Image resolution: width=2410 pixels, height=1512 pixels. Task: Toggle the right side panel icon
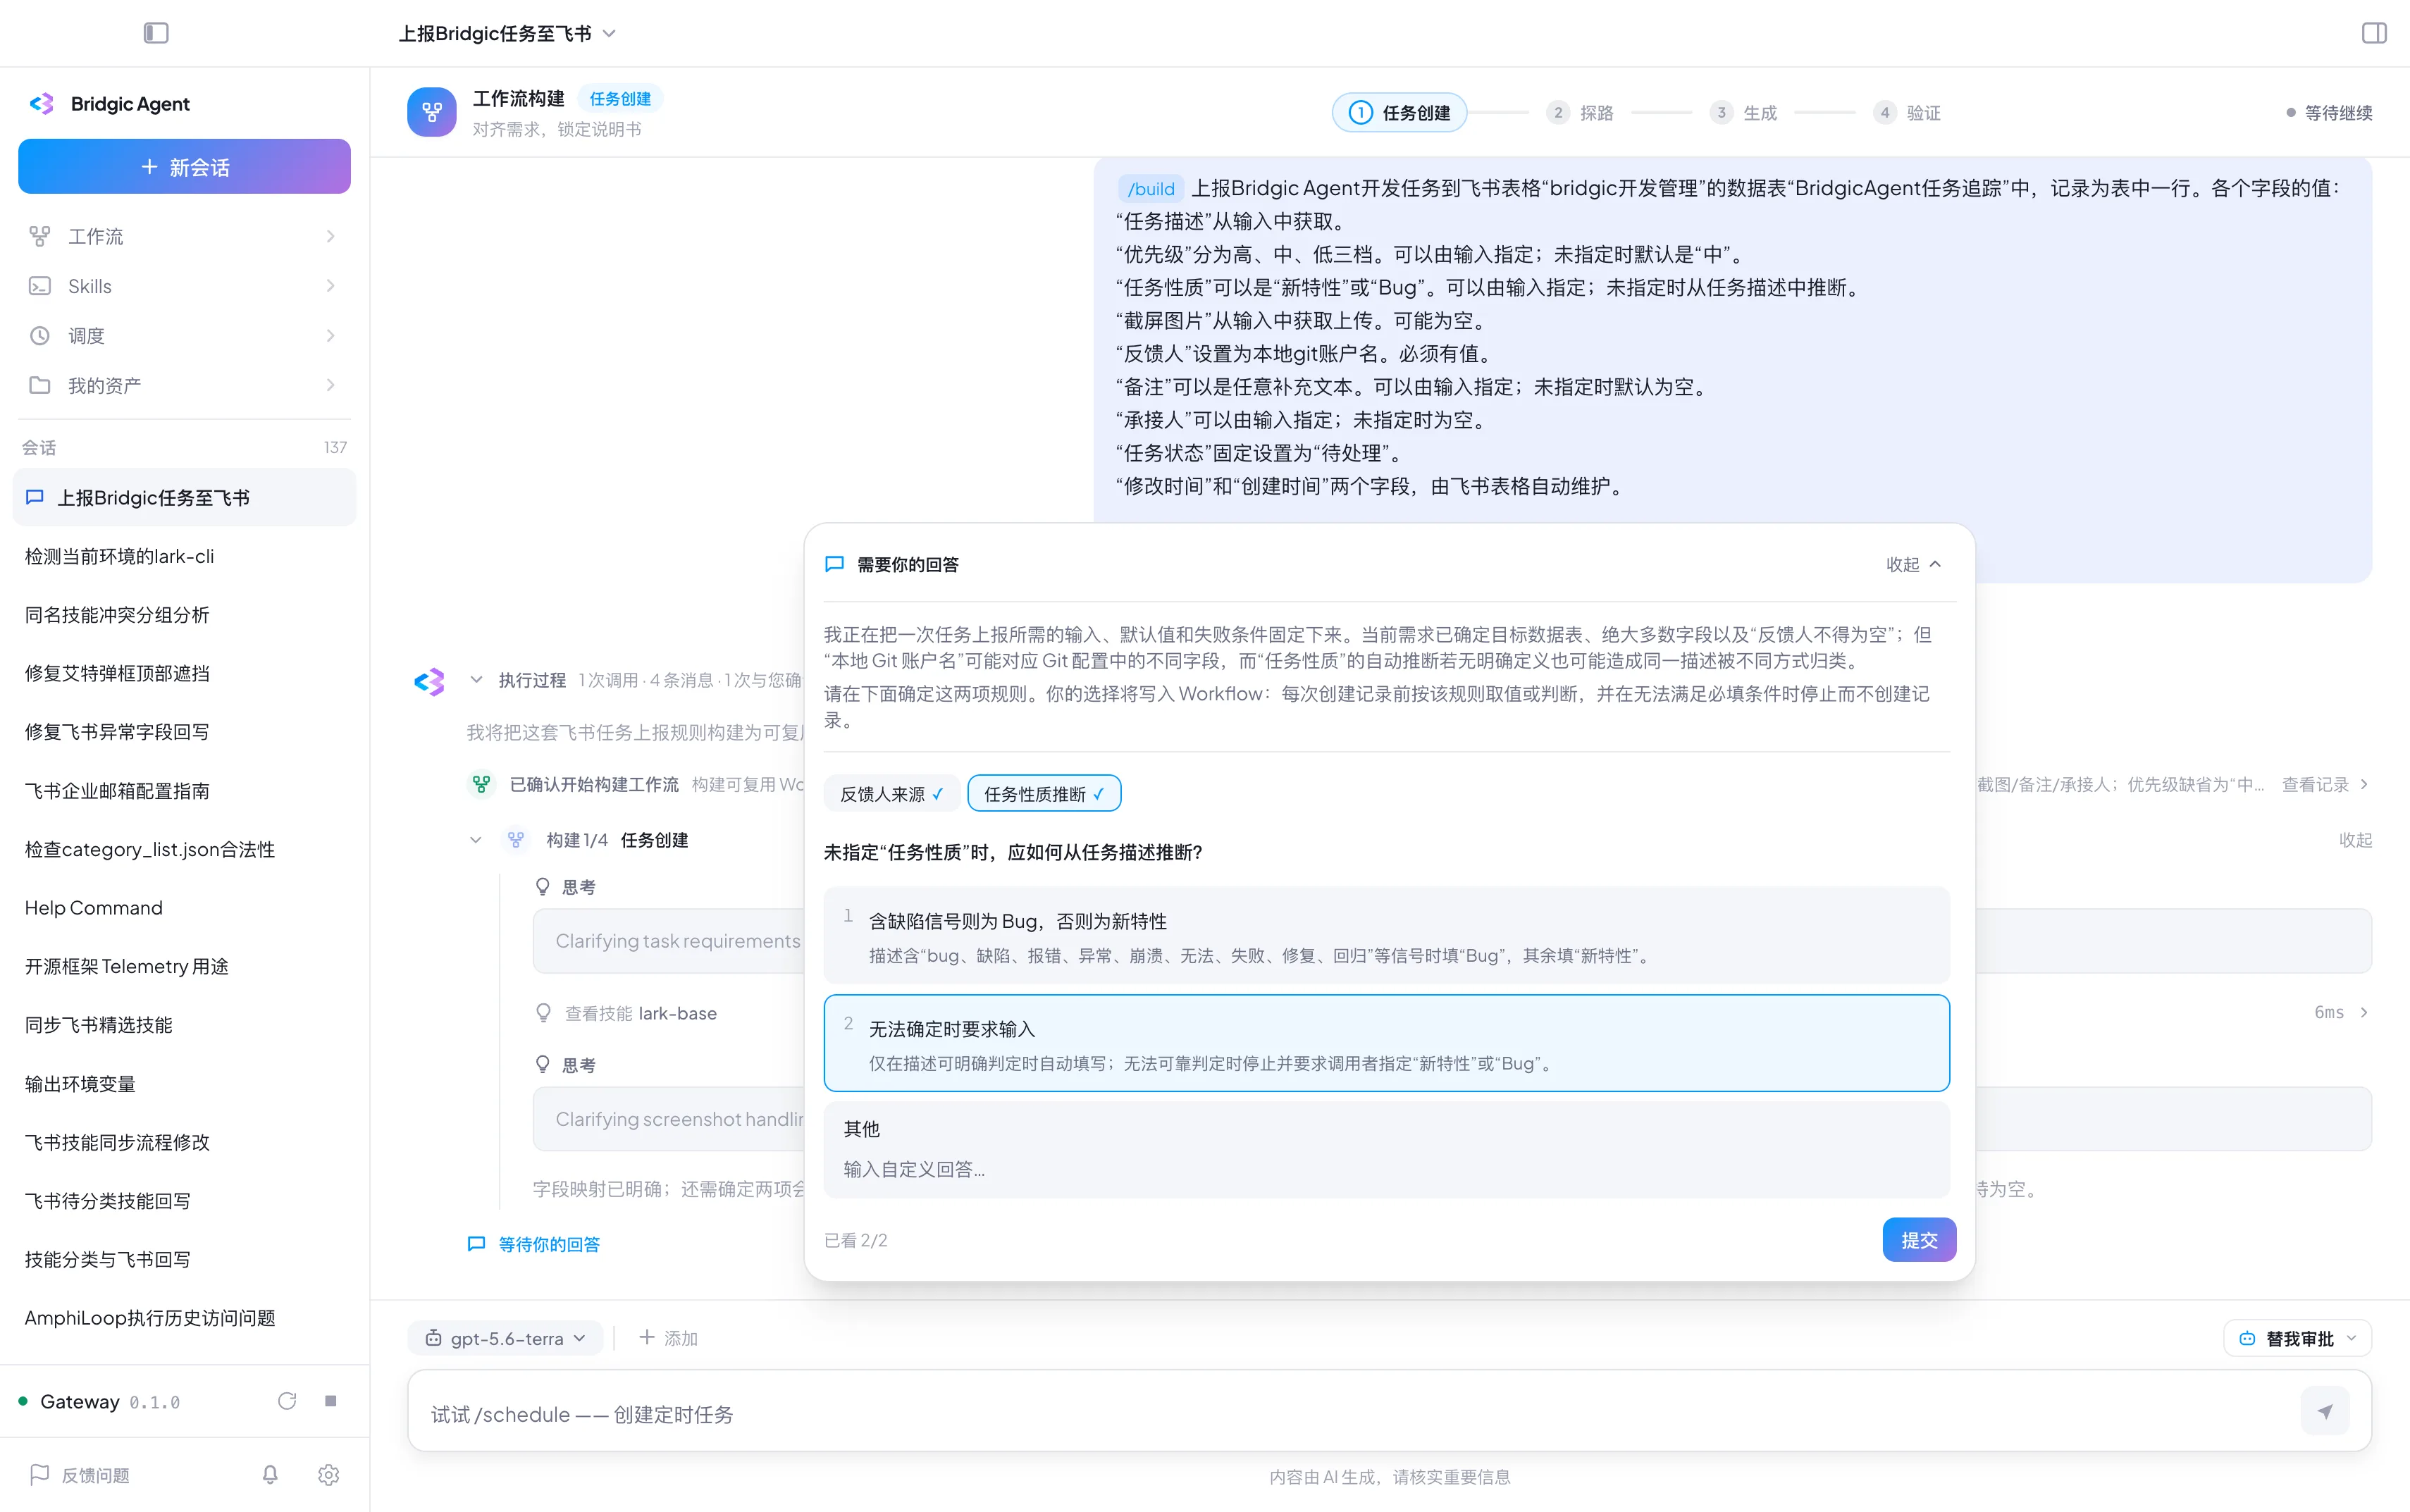(x=2374, y=33)
